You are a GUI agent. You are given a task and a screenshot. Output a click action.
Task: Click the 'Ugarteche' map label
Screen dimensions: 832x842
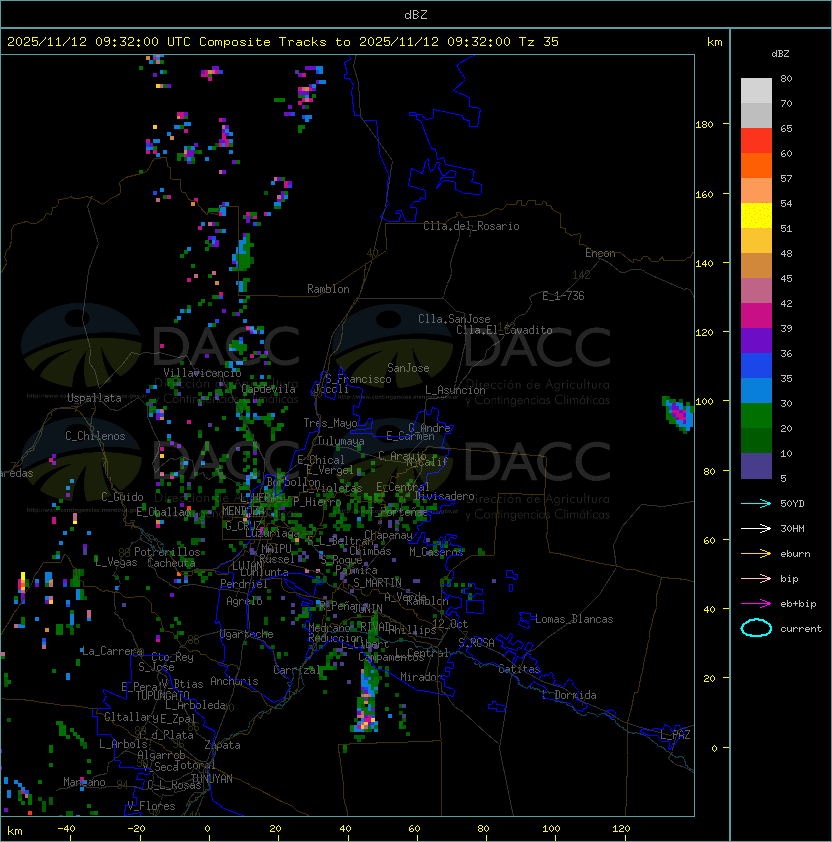(247, 634)
